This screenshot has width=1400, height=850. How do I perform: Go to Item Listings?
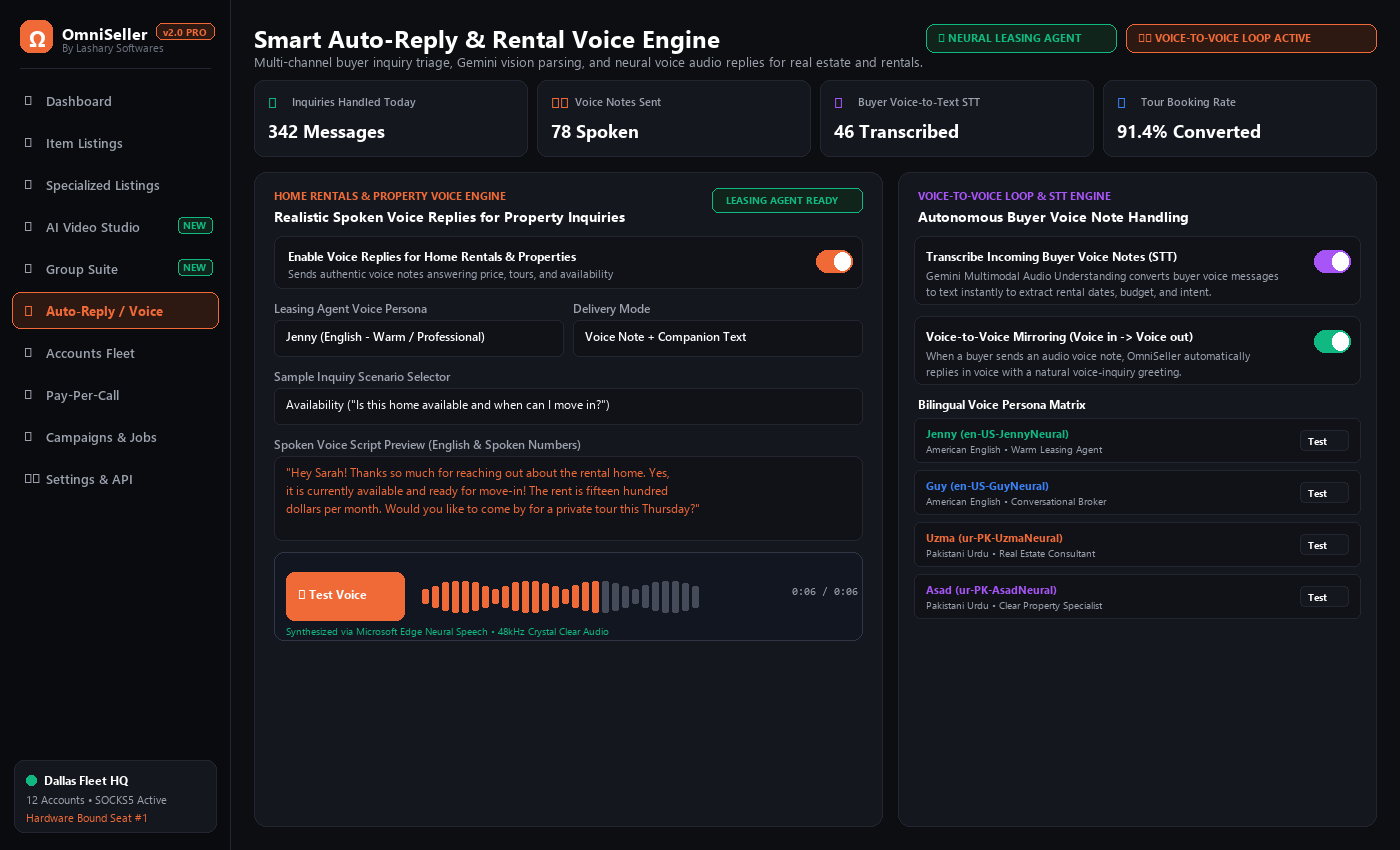coord(115,143)
